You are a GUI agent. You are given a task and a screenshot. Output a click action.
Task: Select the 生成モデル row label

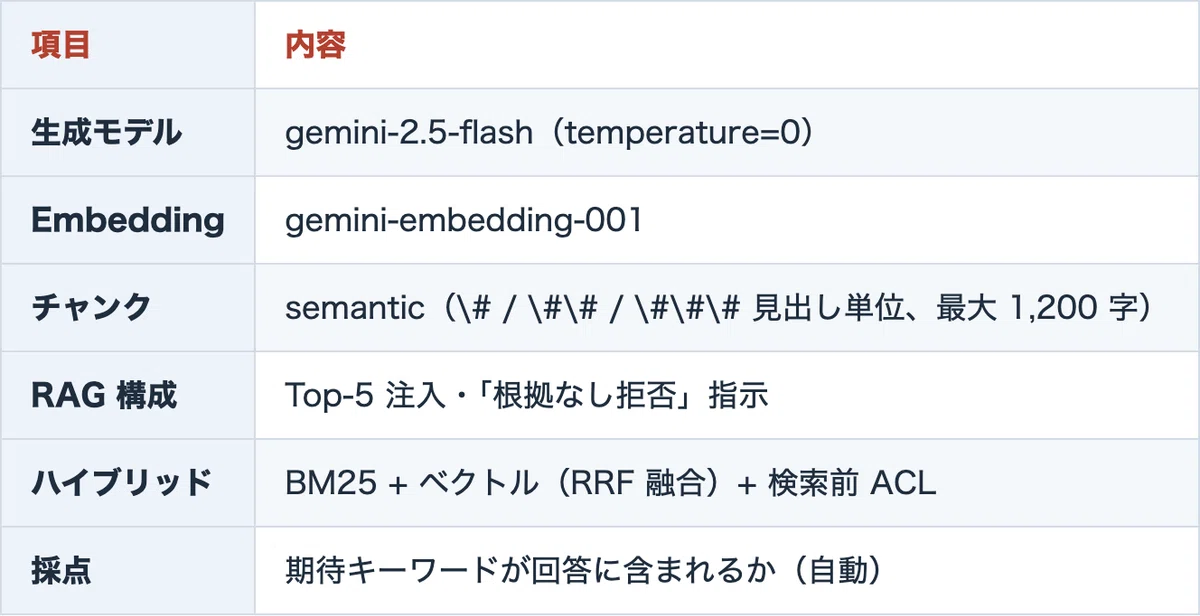[x=106, y=133]
